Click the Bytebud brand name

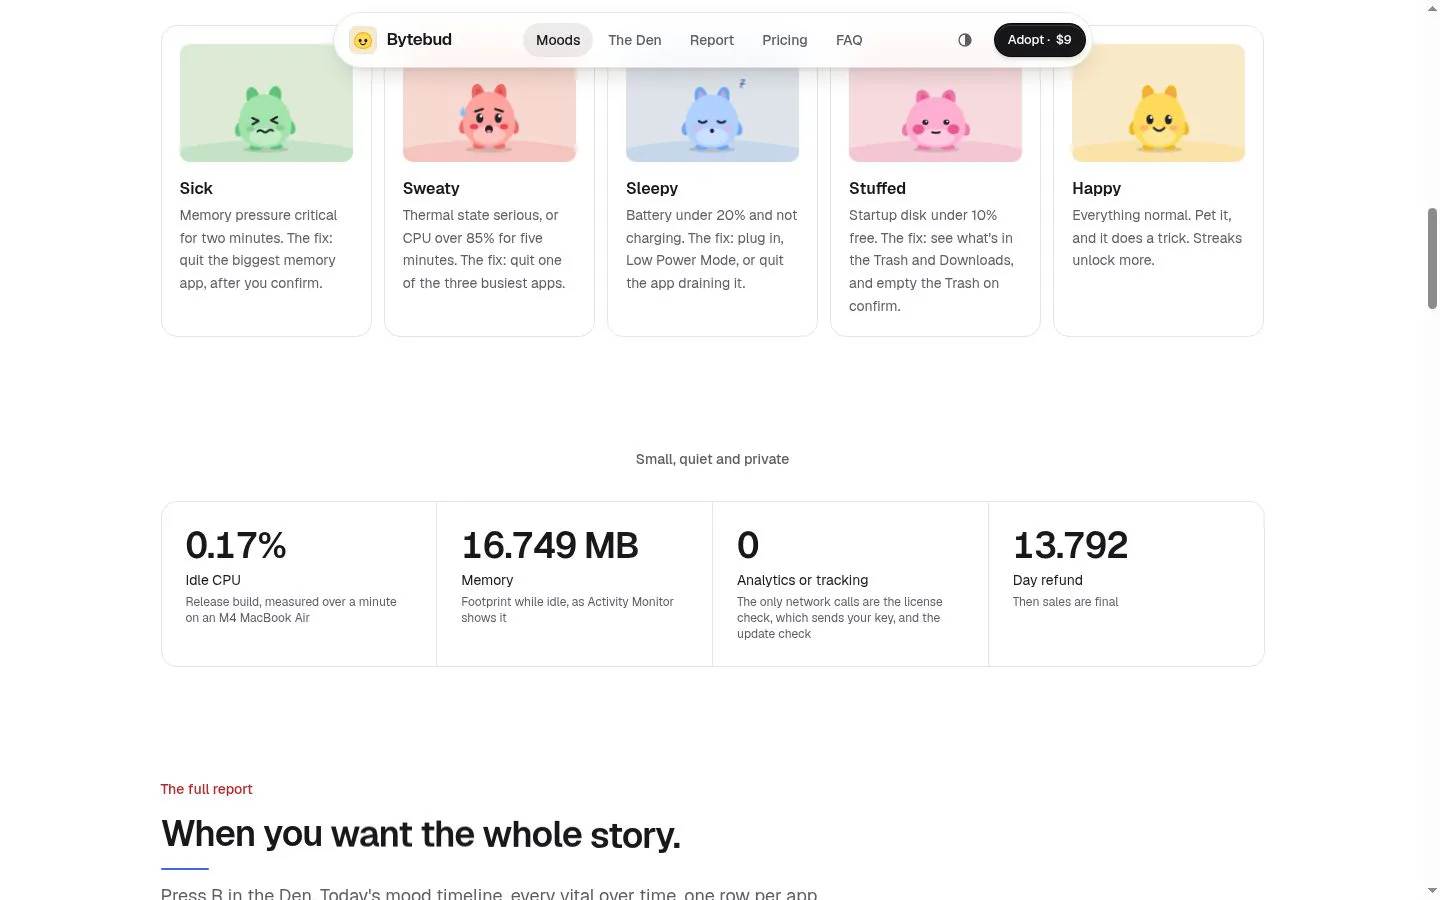[x=419, y=40]
